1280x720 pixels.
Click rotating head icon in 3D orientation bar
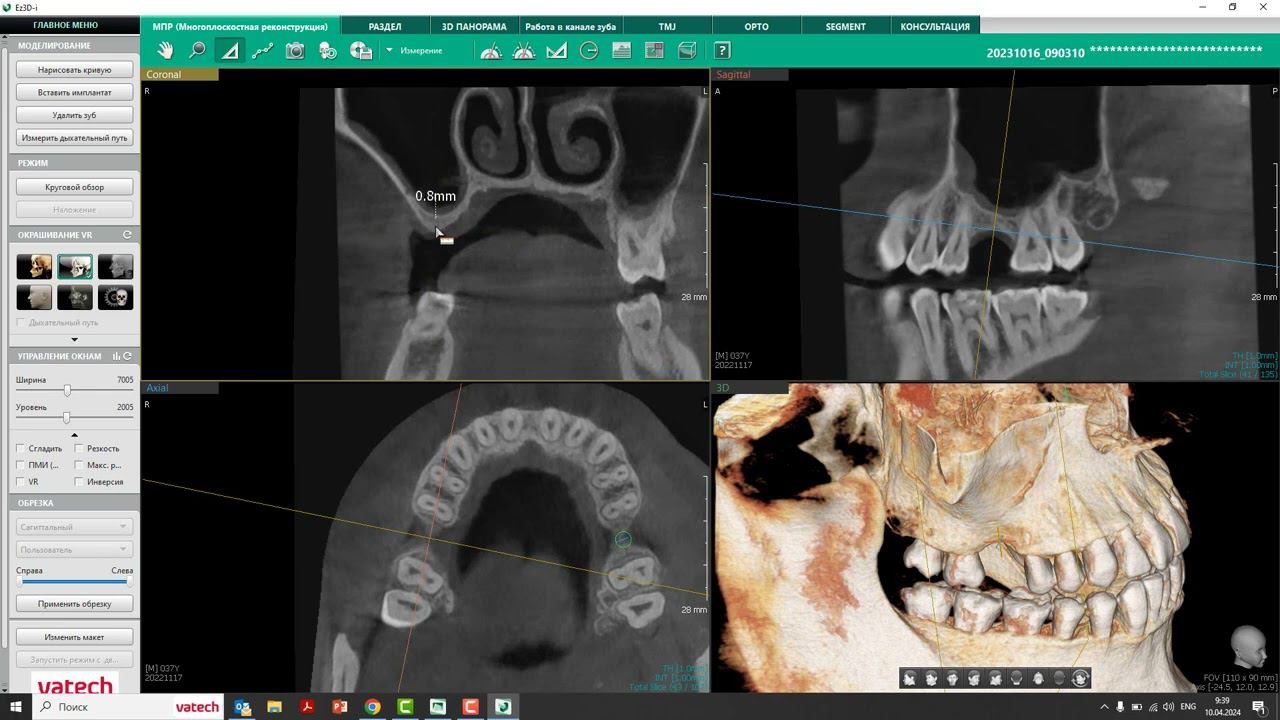point(1080,679)
